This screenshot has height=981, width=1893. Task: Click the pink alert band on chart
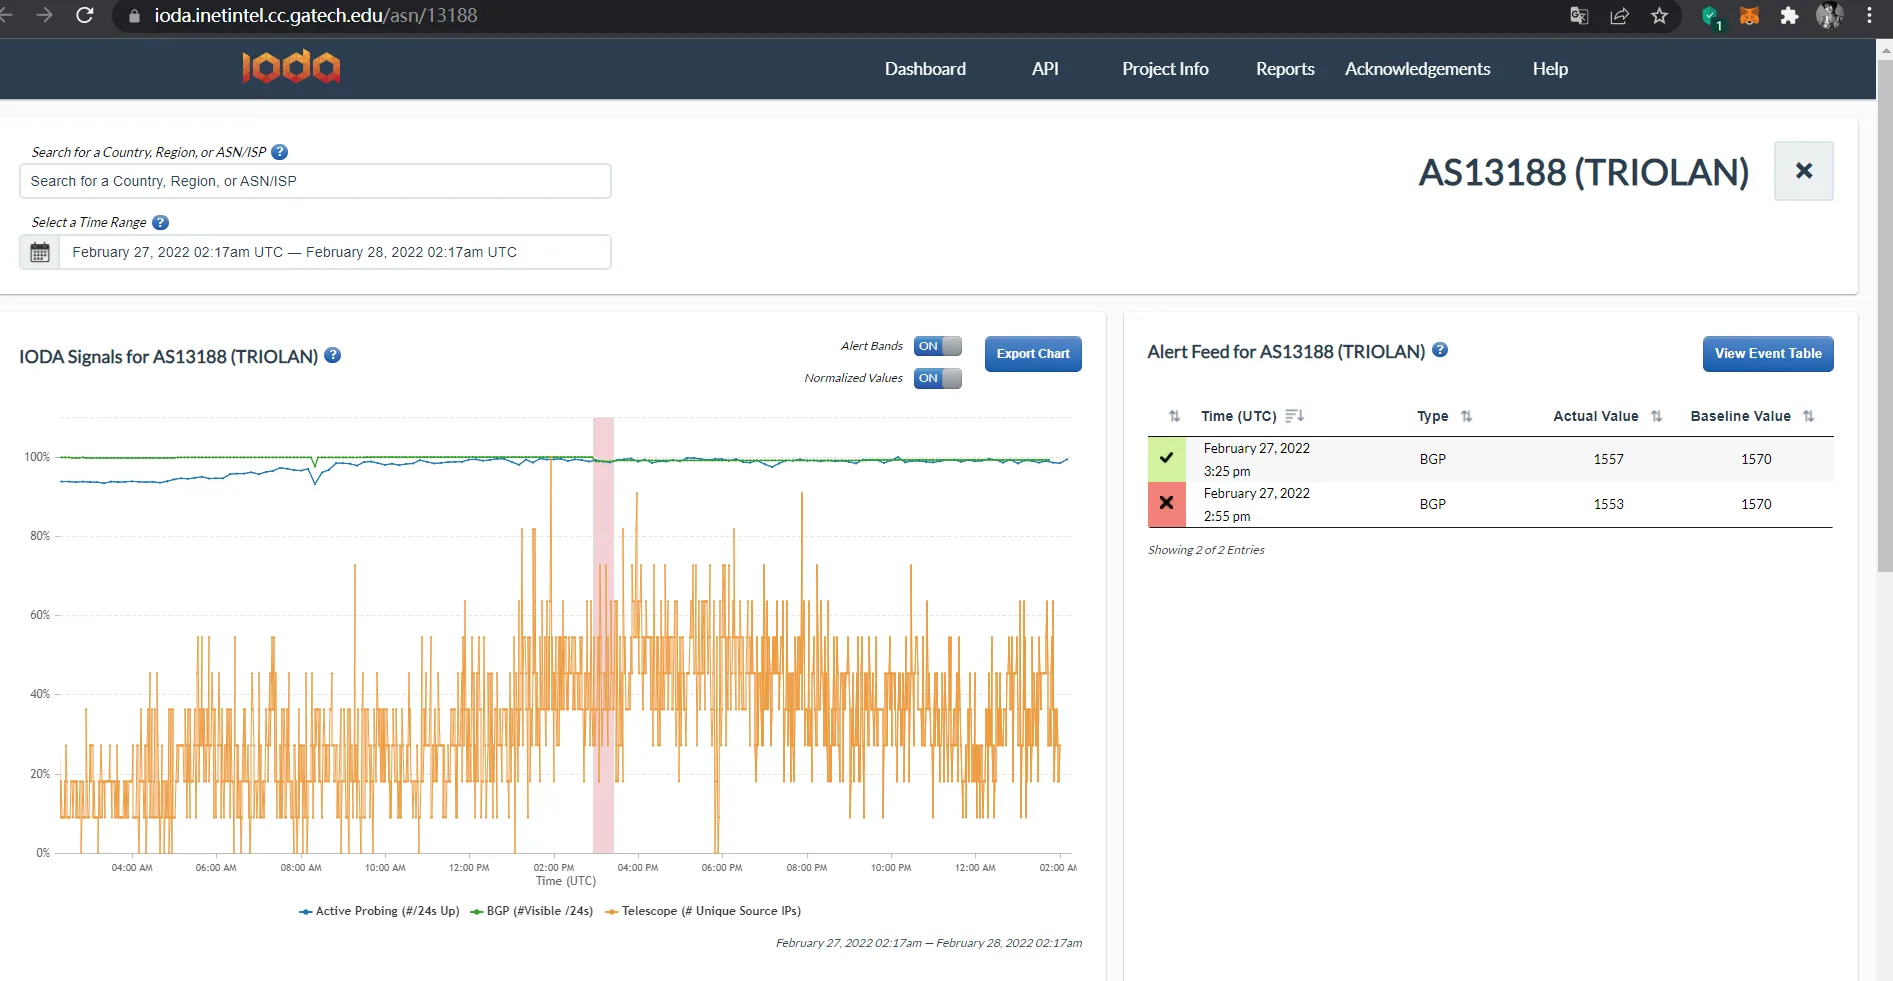click(x=603, y=635)
